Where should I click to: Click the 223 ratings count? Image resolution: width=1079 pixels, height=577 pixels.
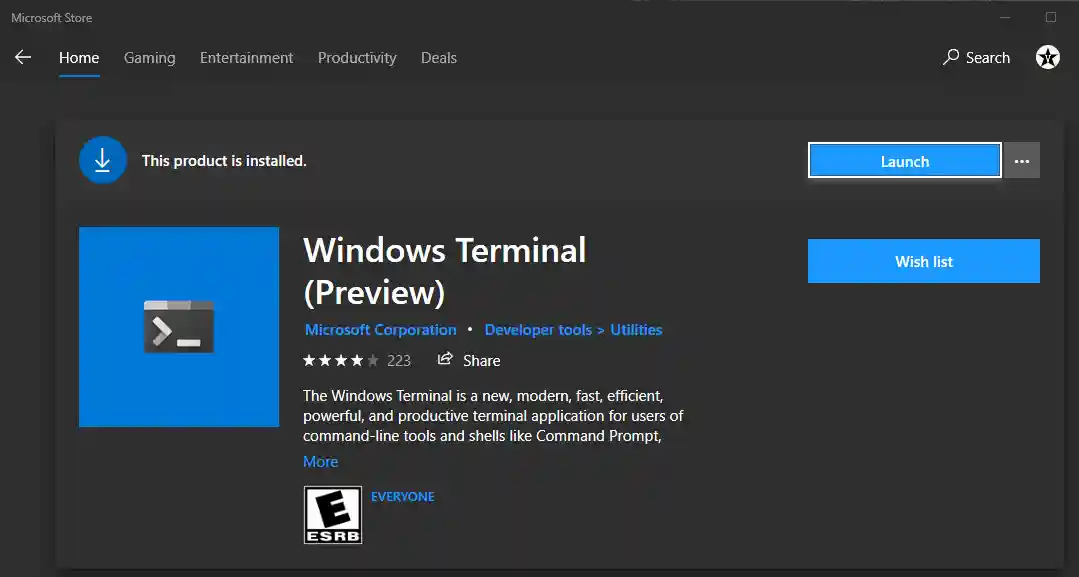pyautogui.click(x=398, y=360)
